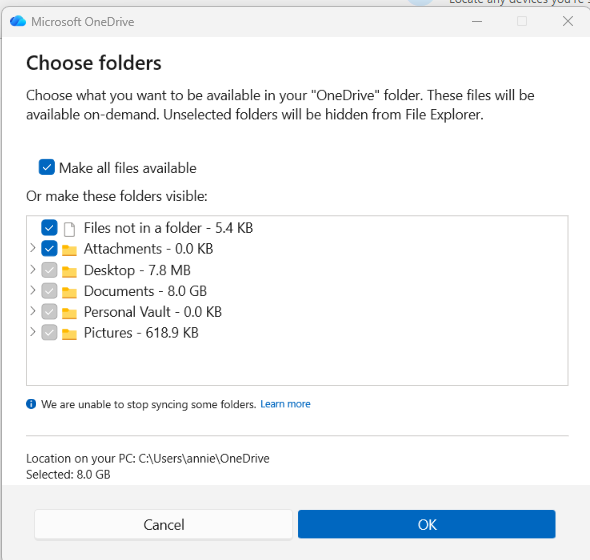Uncheck Make all files available

47,167
